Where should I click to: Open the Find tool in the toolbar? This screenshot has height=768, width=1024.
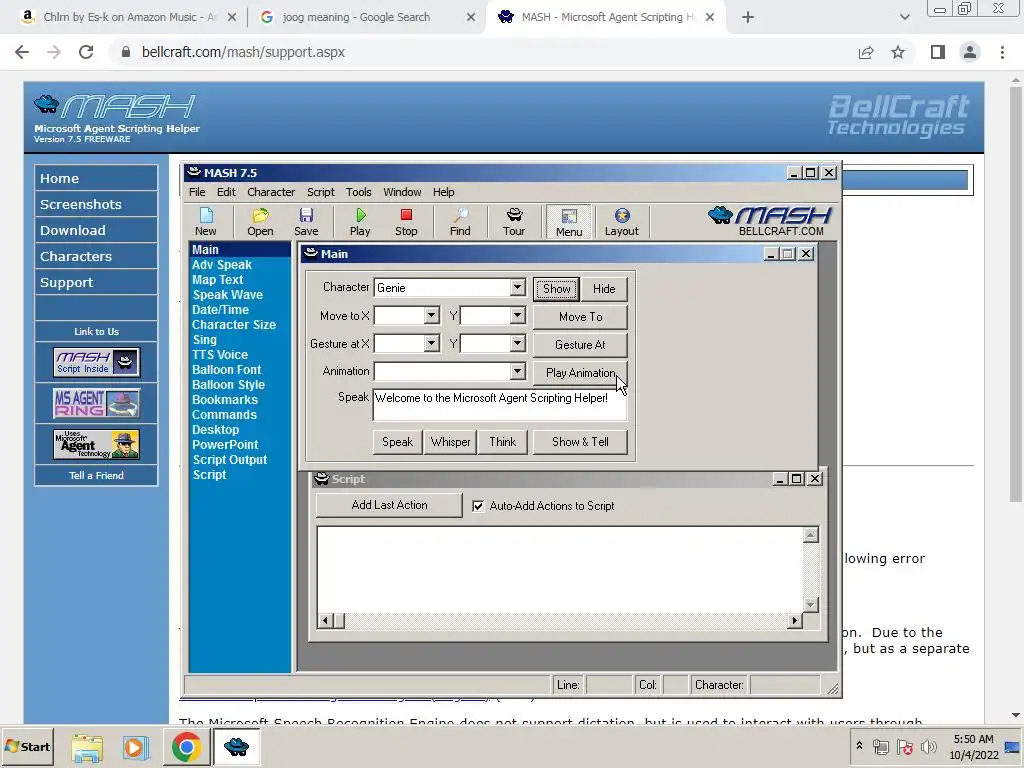coord(460,222)
